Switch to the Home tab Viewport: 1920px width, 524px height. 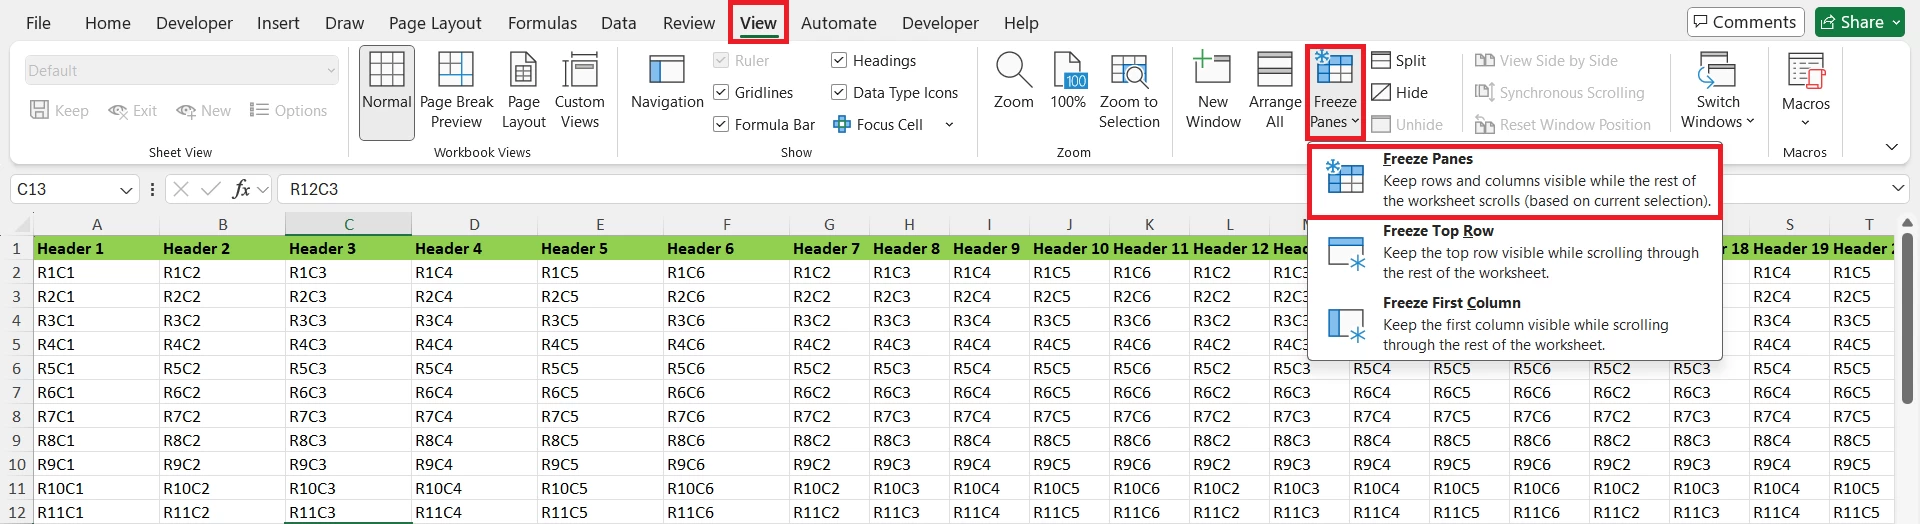(108, 23)
